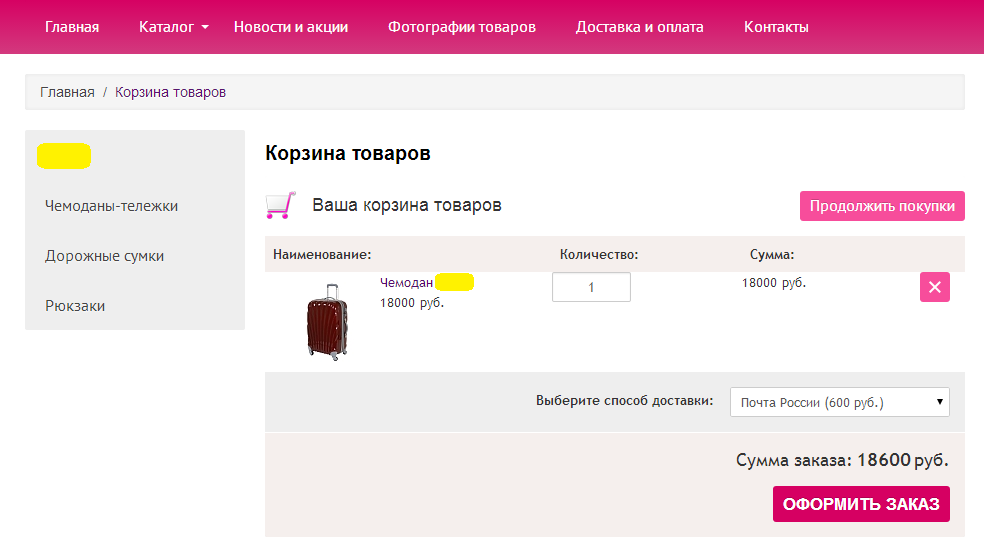Click the shopping cart icon

click(280, 205)
